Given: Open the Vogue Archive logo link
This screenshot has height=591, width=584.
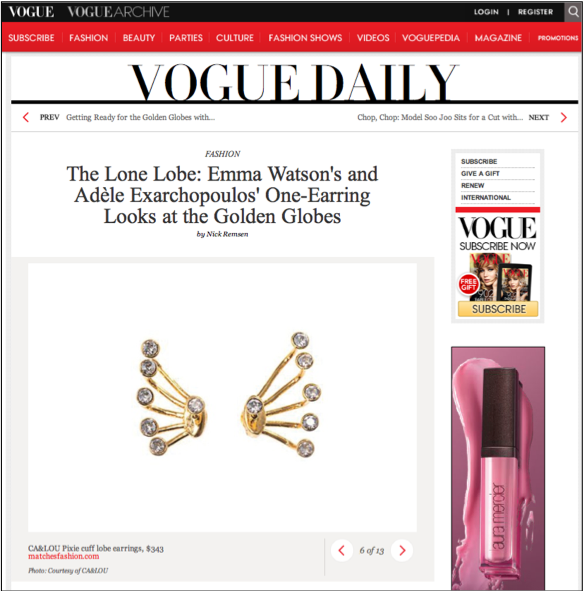Looking at the screenshot, I should click(118, 12).
